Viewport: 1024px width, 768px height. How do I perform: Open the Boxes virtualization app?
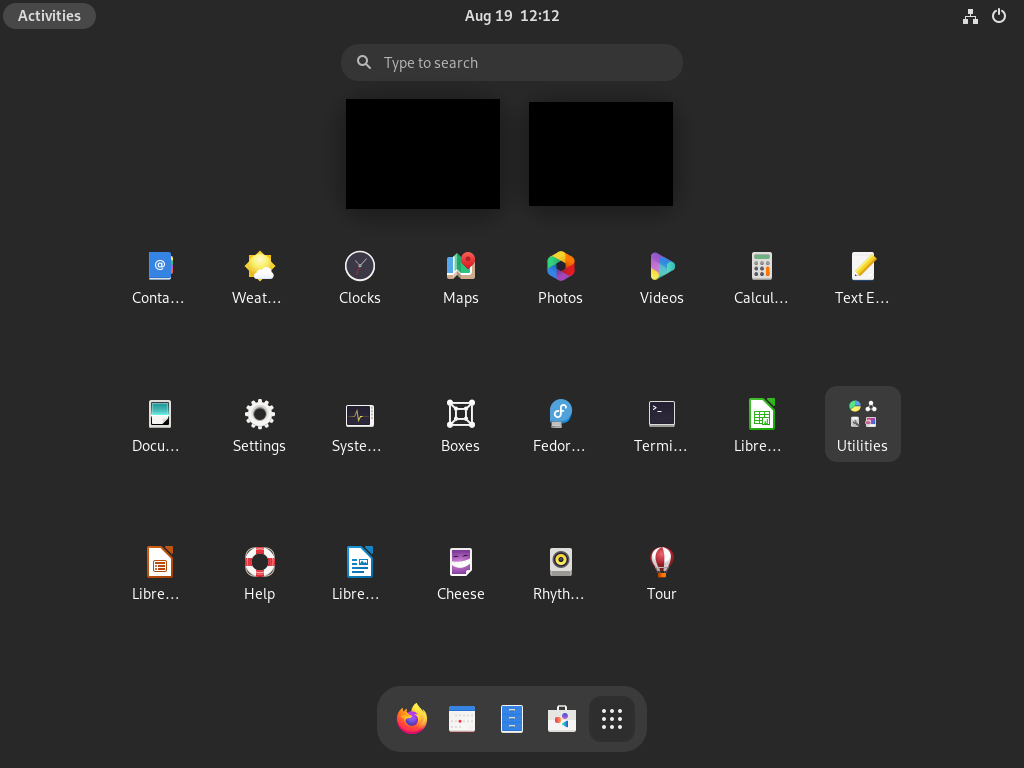click(460, 425)
